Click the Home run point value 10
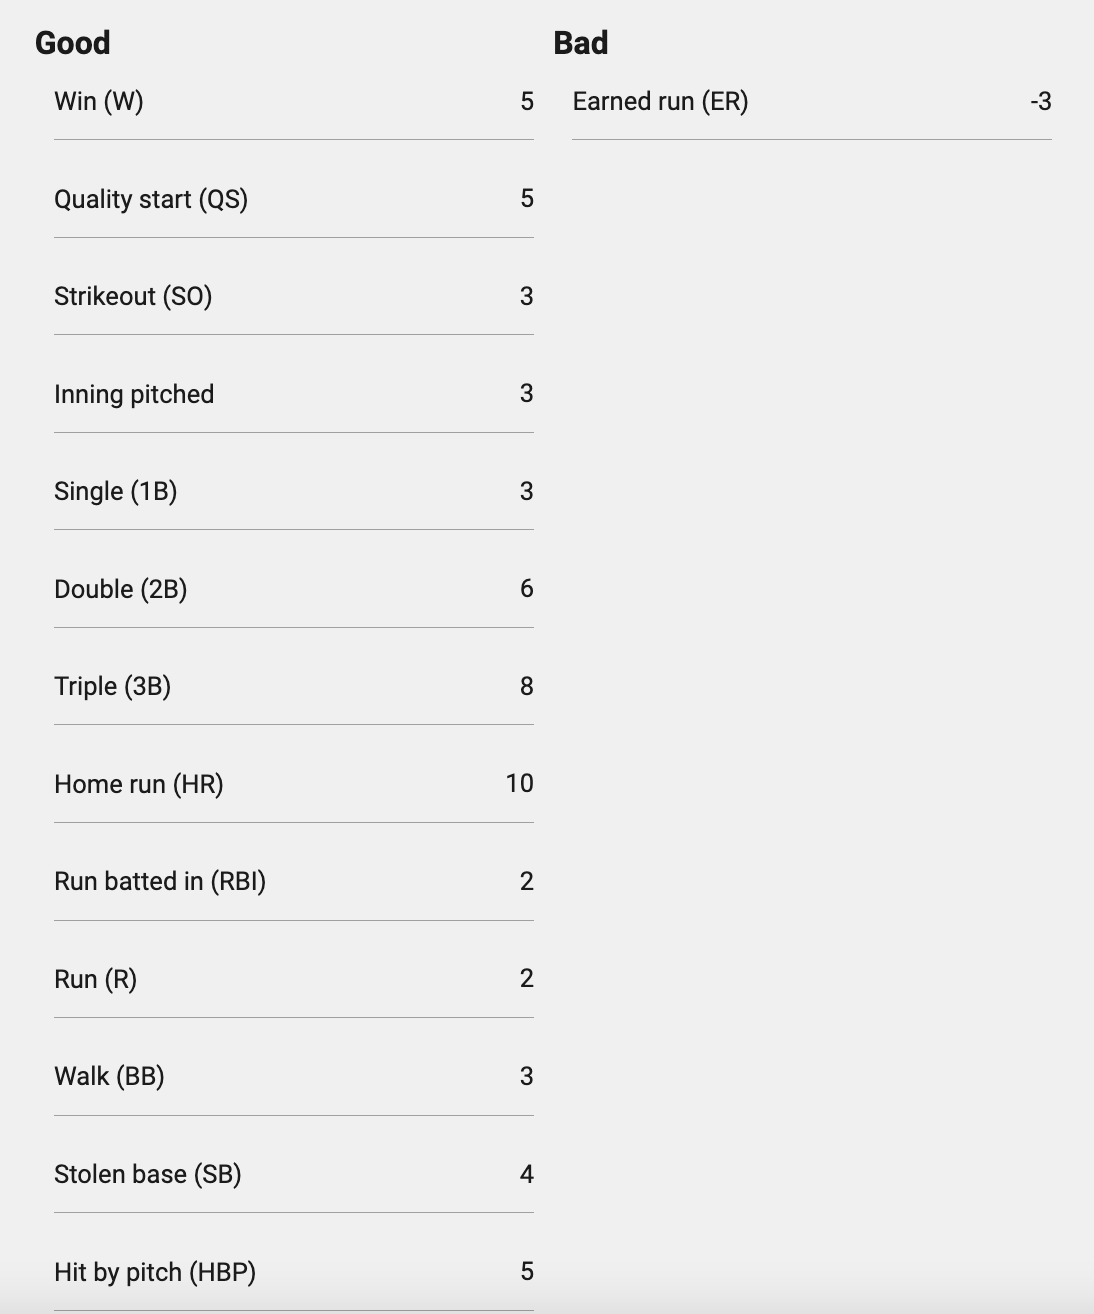Image resolution: width=1094 pixels, height=1314 pixels. click(519, 784)
